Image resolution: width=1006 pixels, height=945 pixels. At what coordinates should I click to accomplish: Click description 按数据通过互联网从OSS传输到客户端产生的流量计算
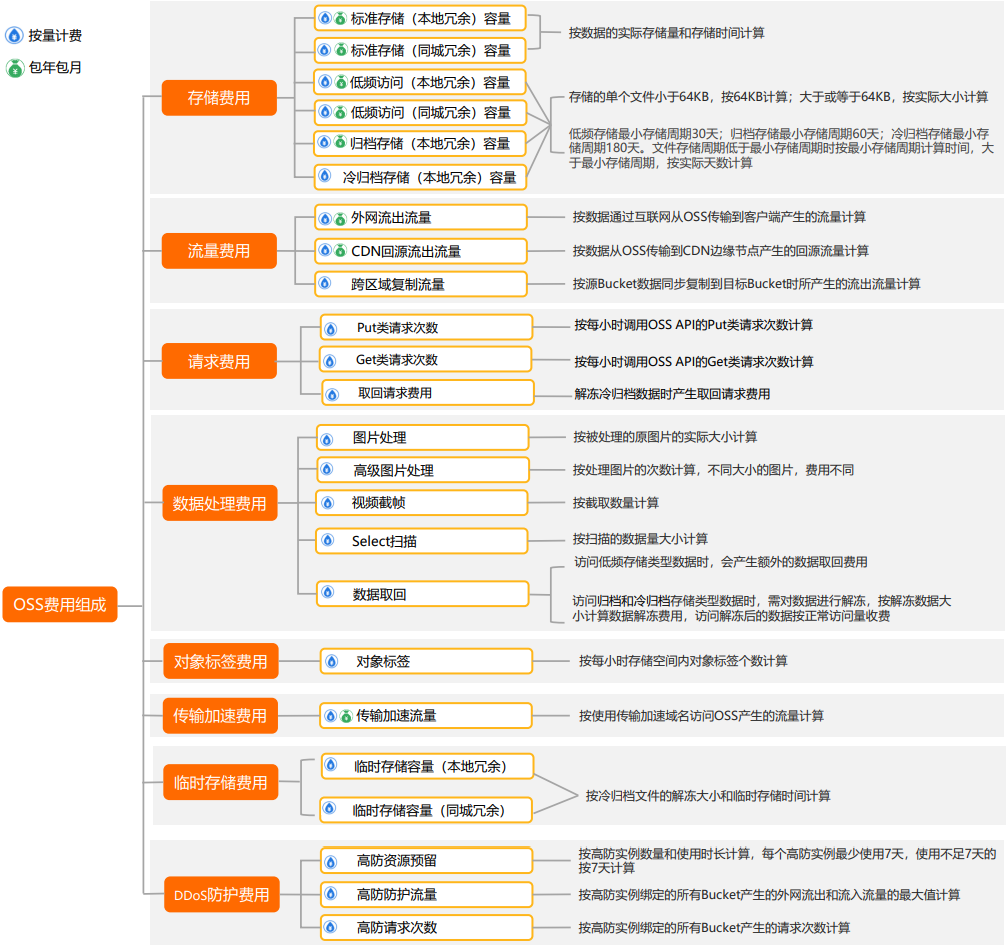(x=719, y=217)
